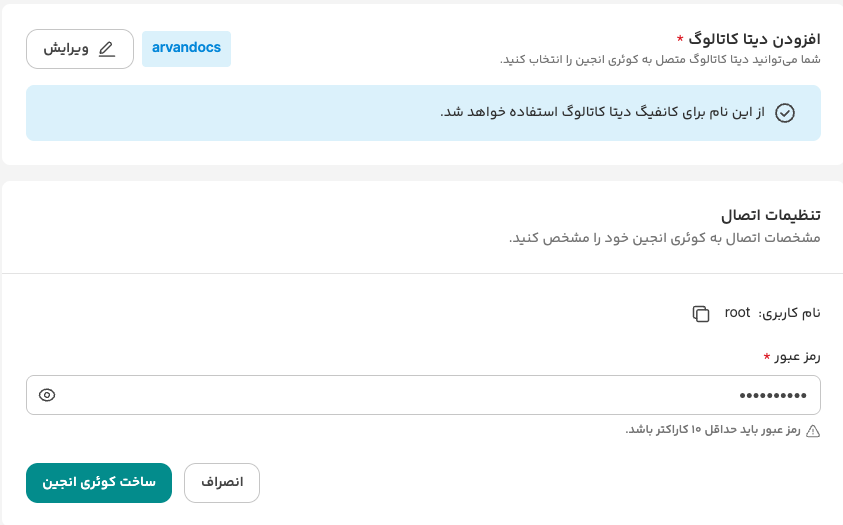Click the data catalog description under the heading

pos(660,60)
